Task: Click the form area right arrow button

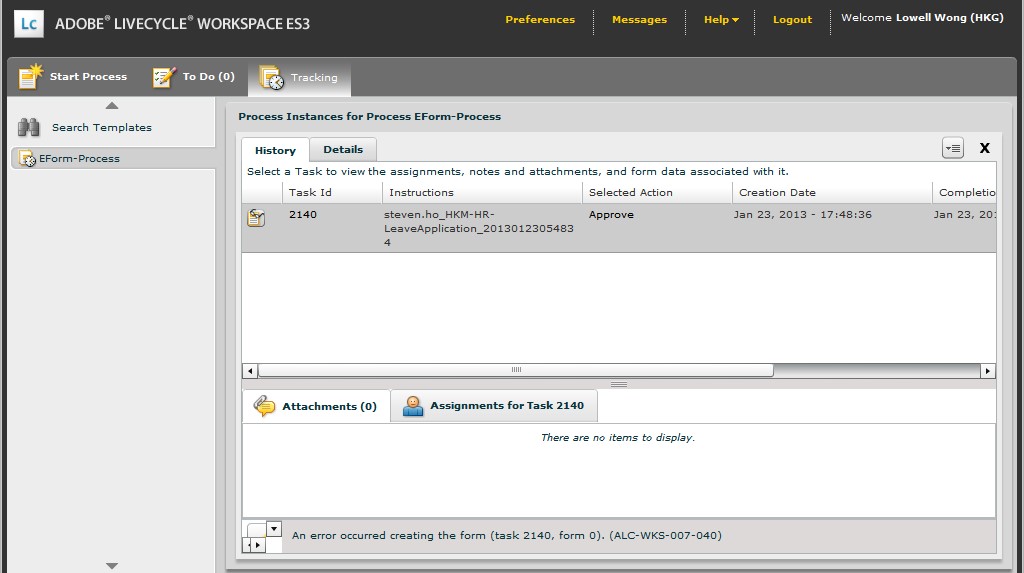Action: point(258,544)
